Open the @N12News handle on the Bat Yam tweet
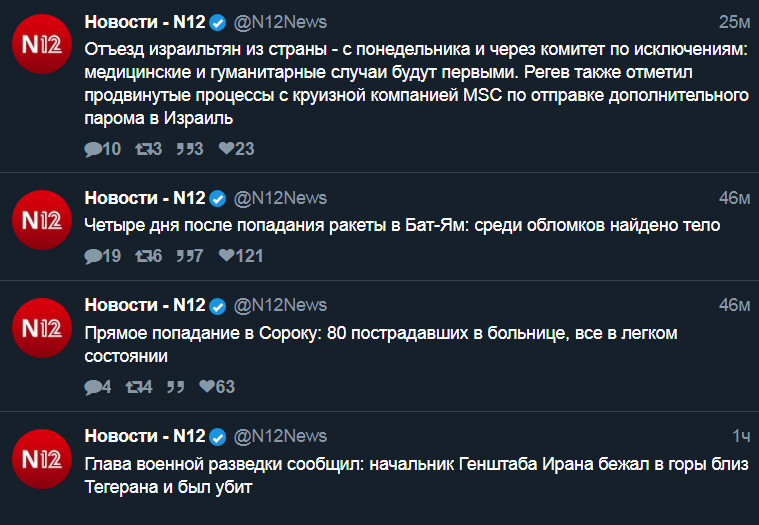759x525 pixels. [x=280, y=198]
